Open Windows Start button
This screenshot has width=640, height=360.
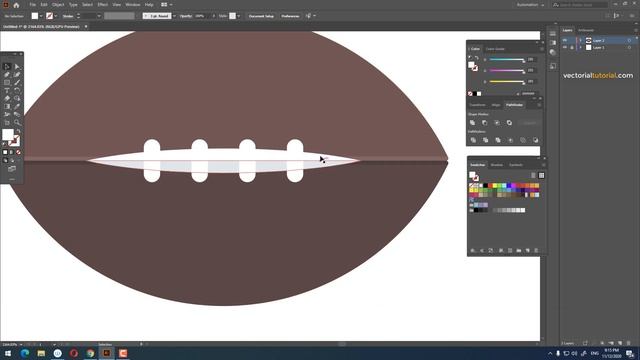pos(8,353)
